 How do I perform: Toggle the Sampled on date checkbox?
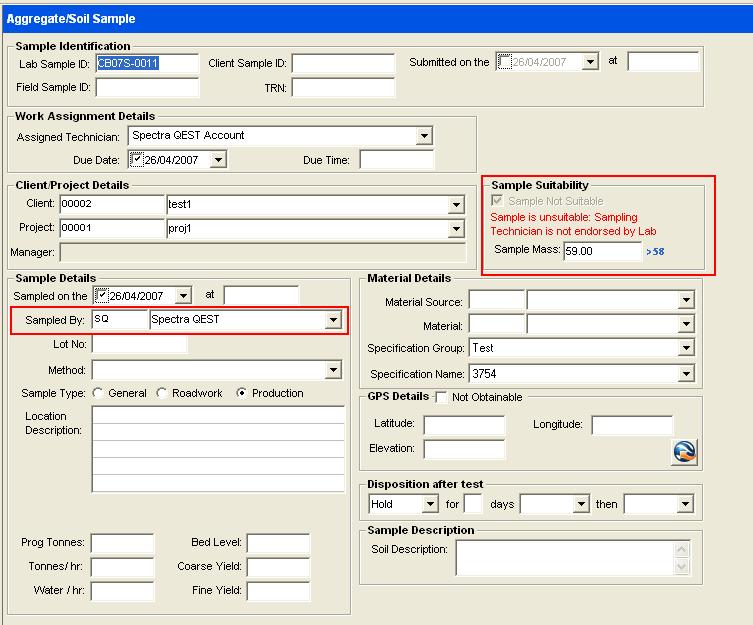click(101, 295)
